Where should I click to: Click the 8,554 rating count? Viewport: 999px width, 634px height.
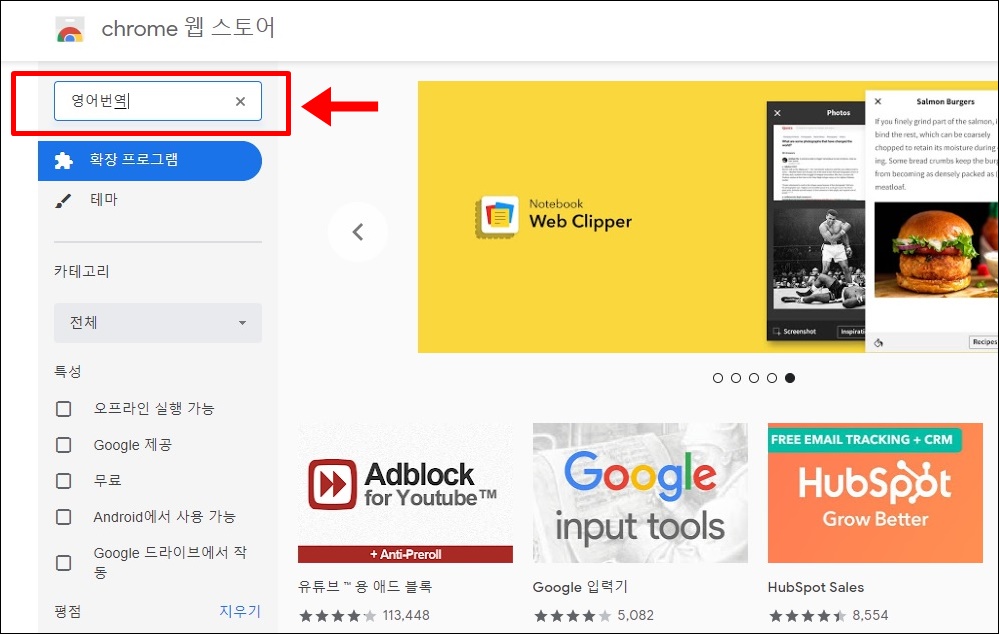870,616
